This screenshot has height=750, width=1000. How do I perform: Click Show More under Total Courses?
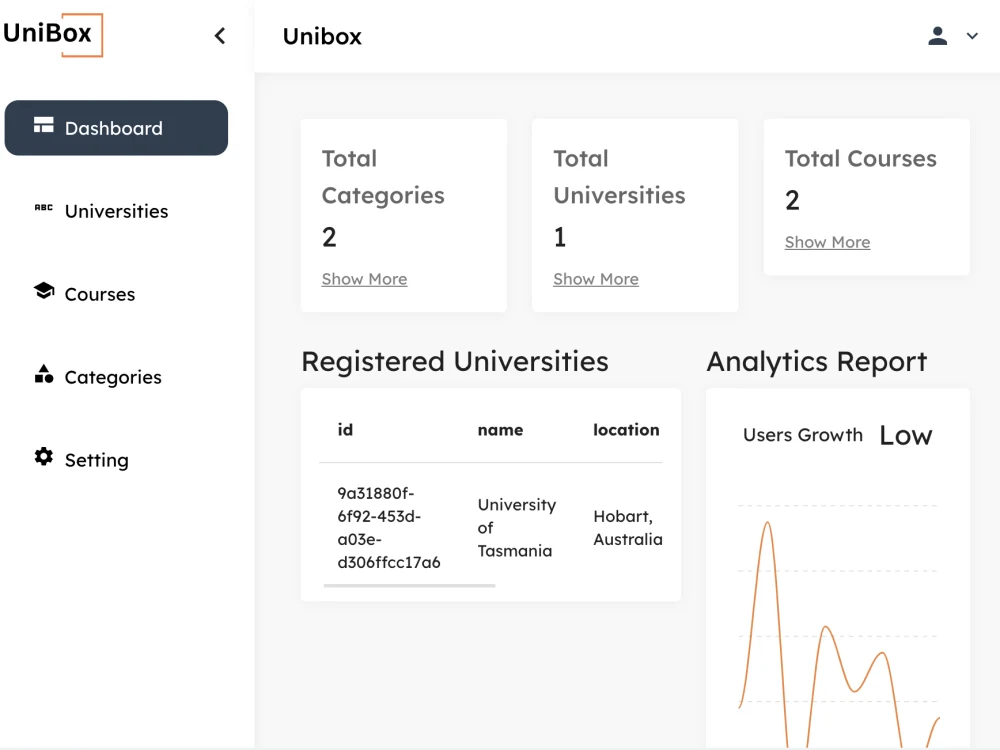[x=827, y=241]
